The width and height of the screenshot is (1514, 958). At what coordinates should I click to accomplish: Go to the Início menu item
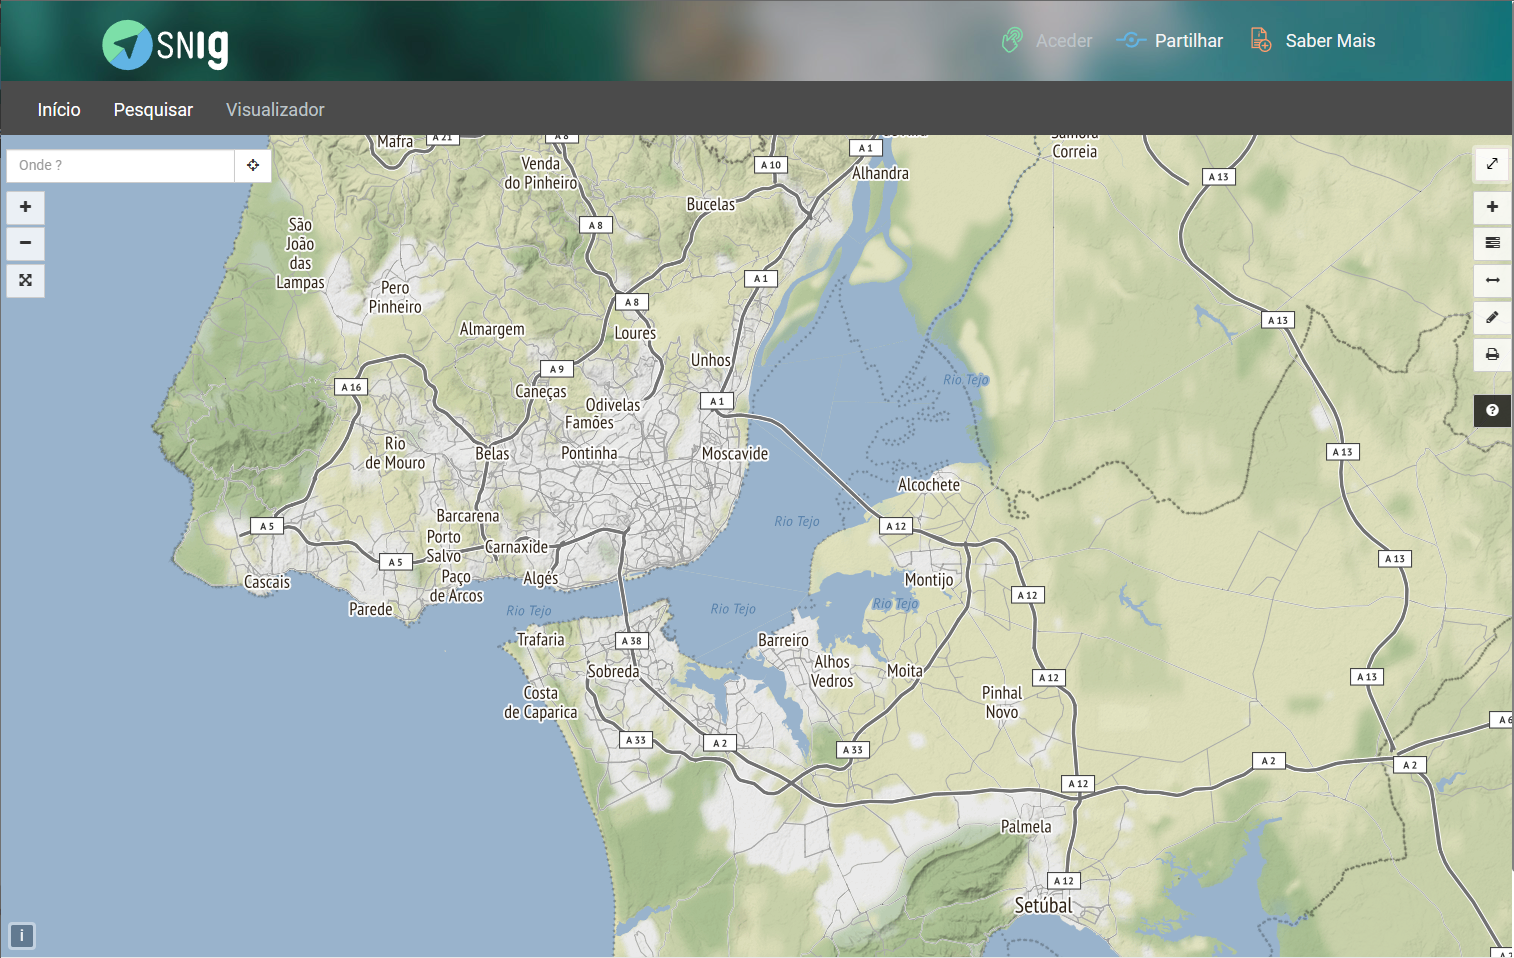pyautogui.click(x=59, y=110)
